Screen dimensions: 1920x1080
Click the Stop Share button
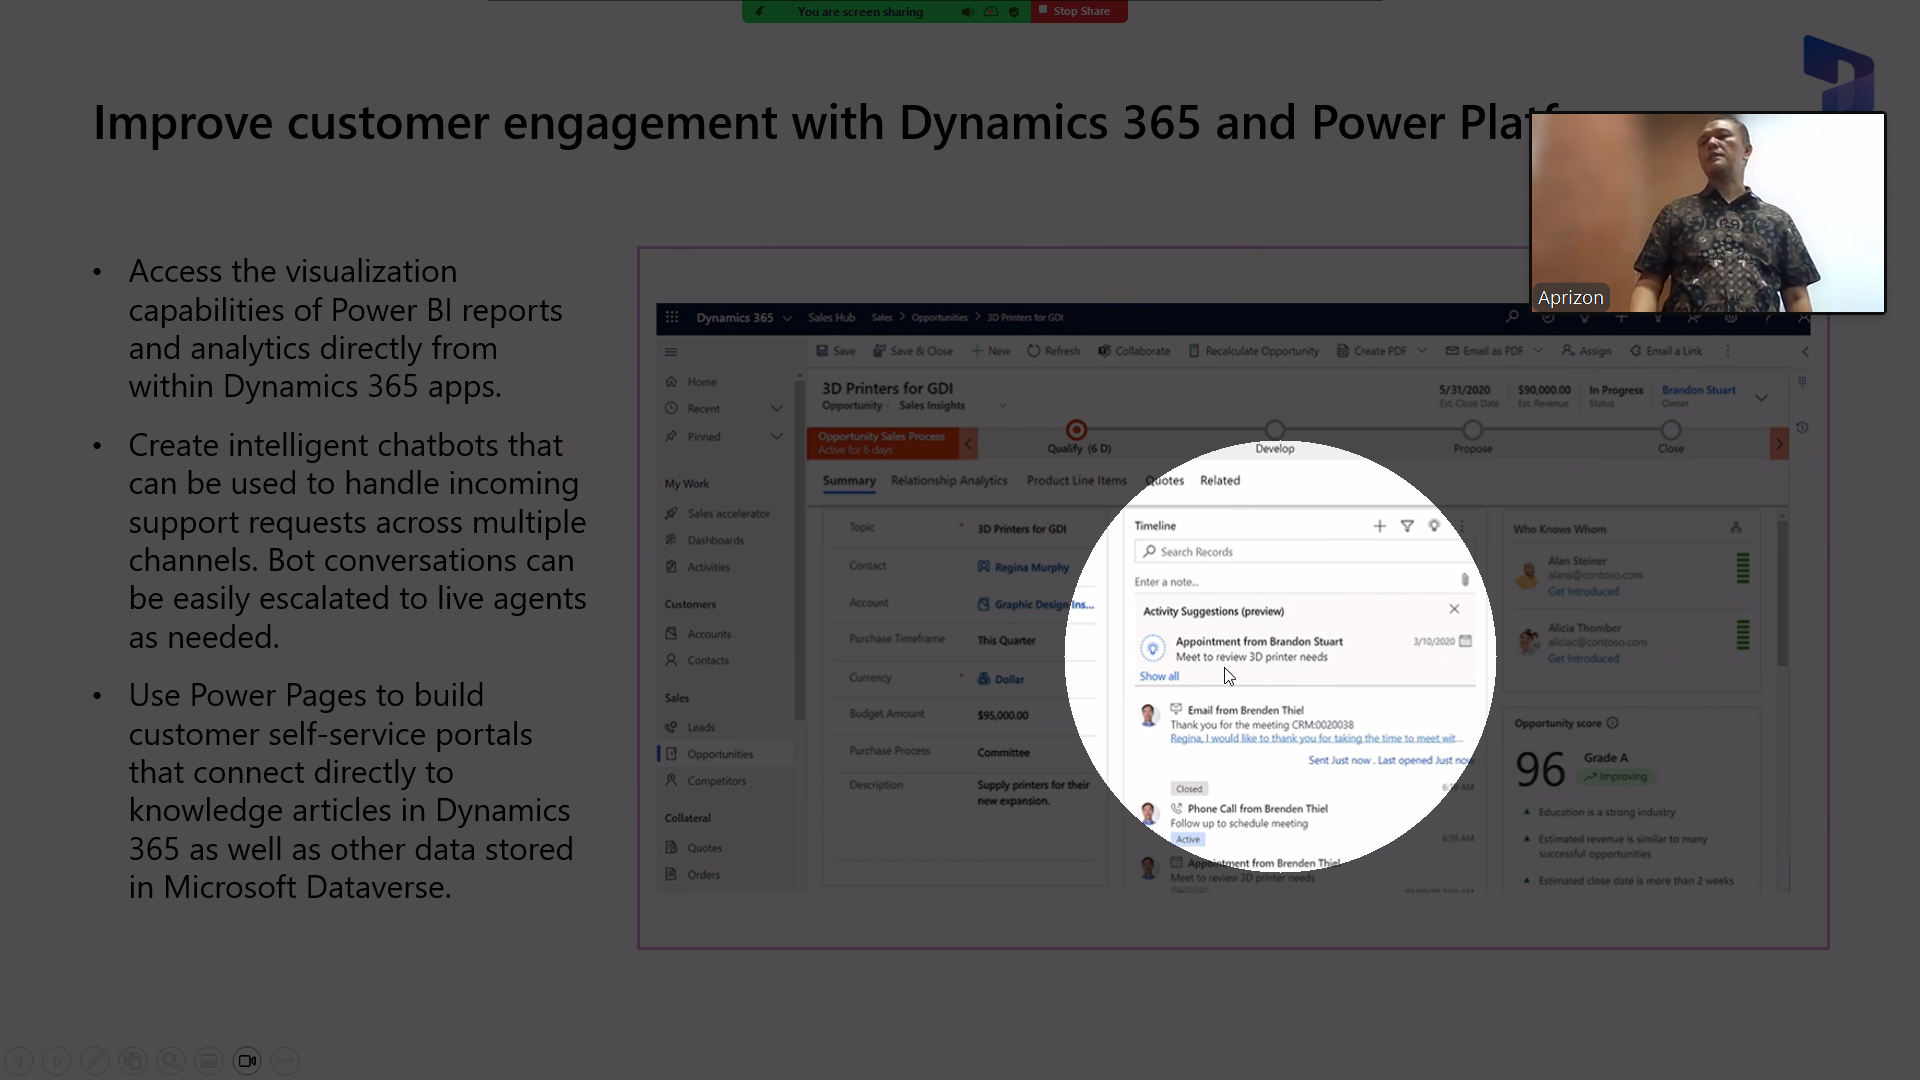pyautogui.click(x=1079, y=11)
